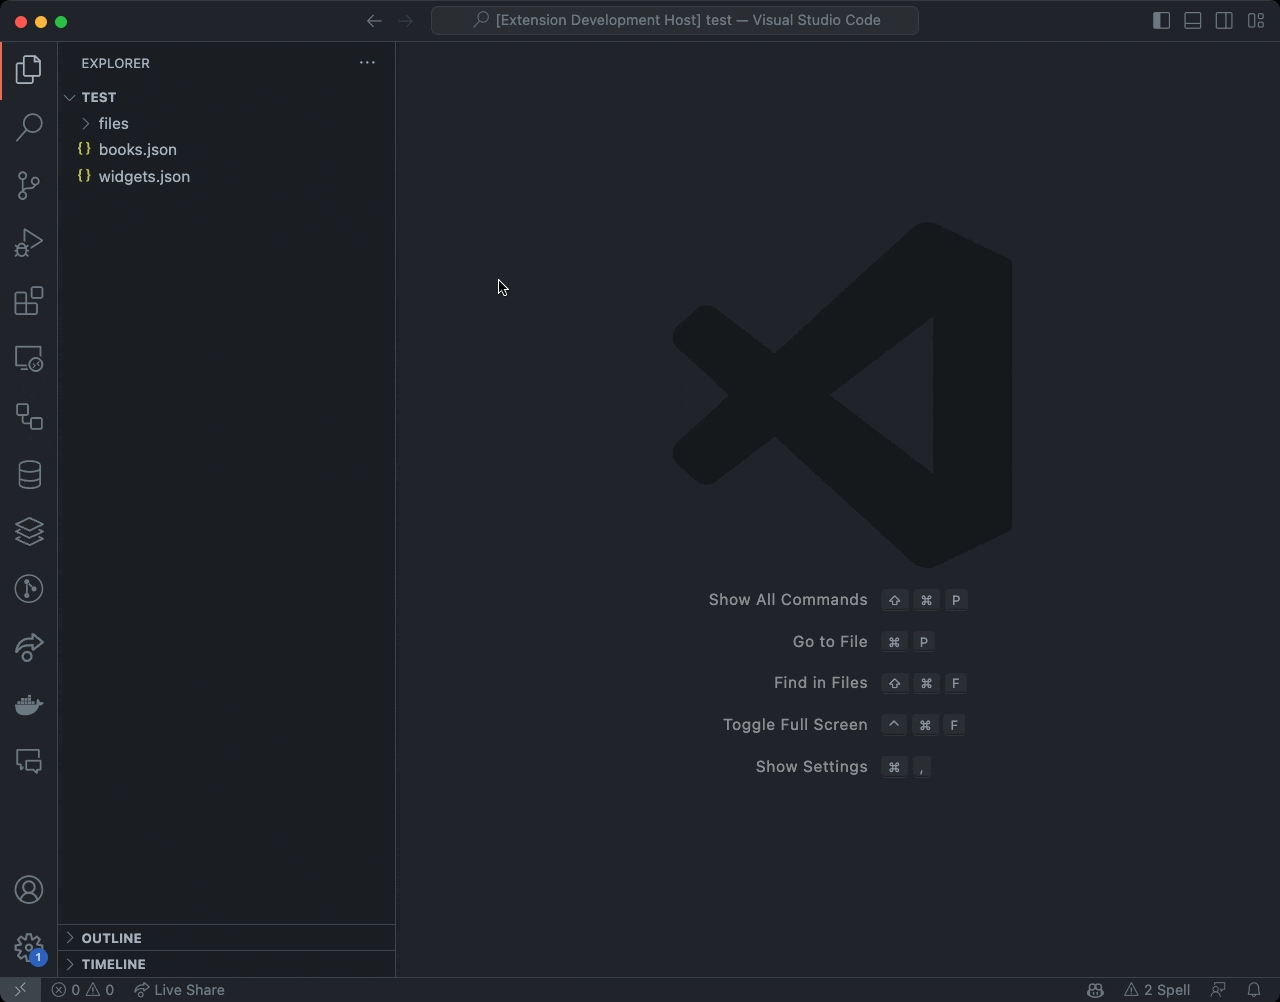Screen dimensions: 1280x1002
Task: Toggle secondary side bar visibility
Action: [1224, 21]
